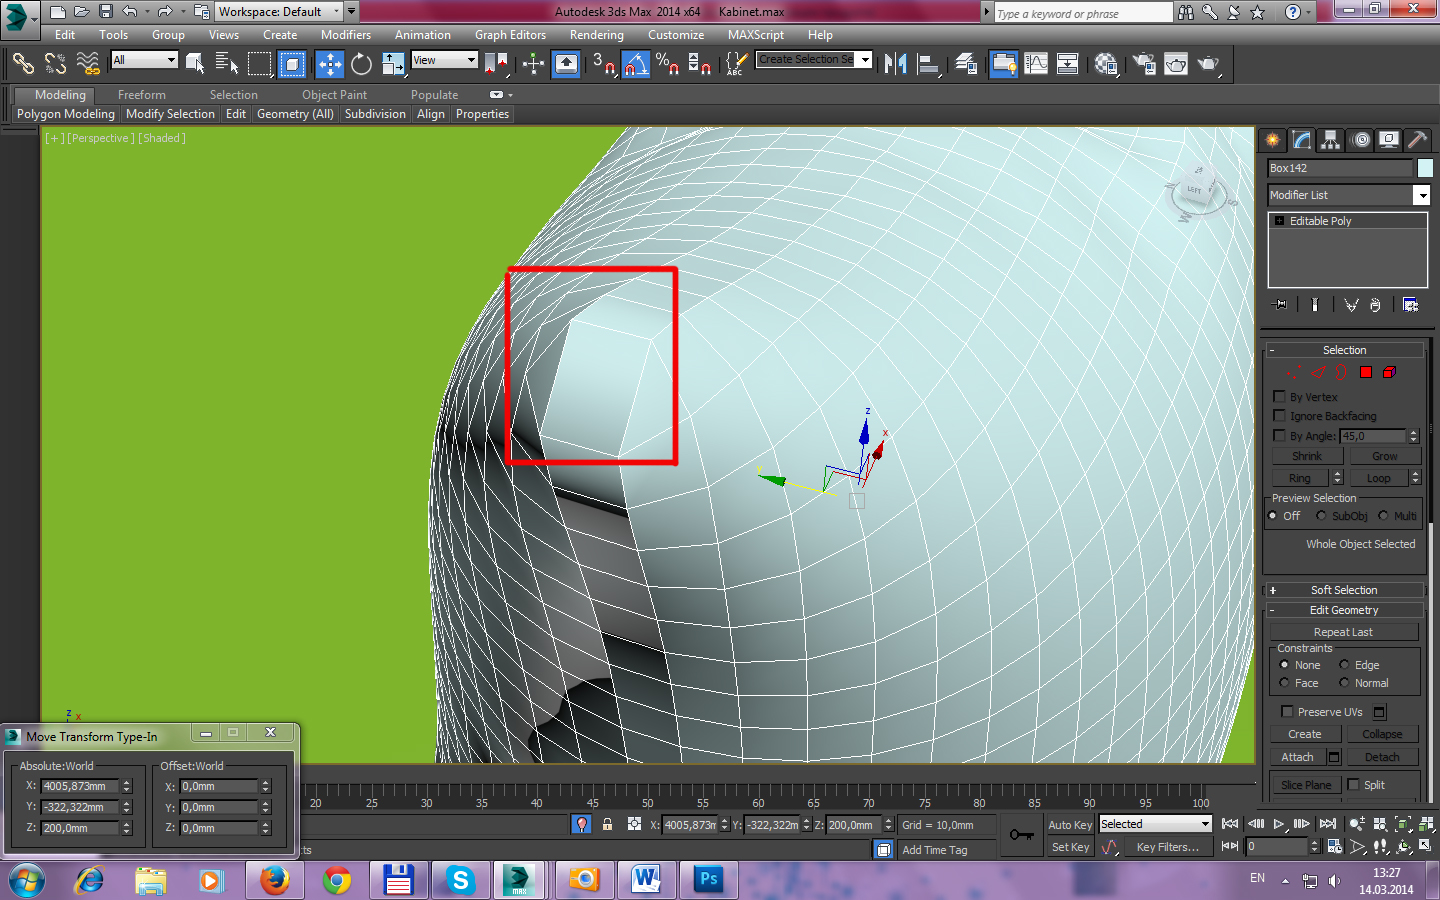Click the Pin Stack icon
This screenshot has width=1440, height=900.
click(x=1279, y=305)
